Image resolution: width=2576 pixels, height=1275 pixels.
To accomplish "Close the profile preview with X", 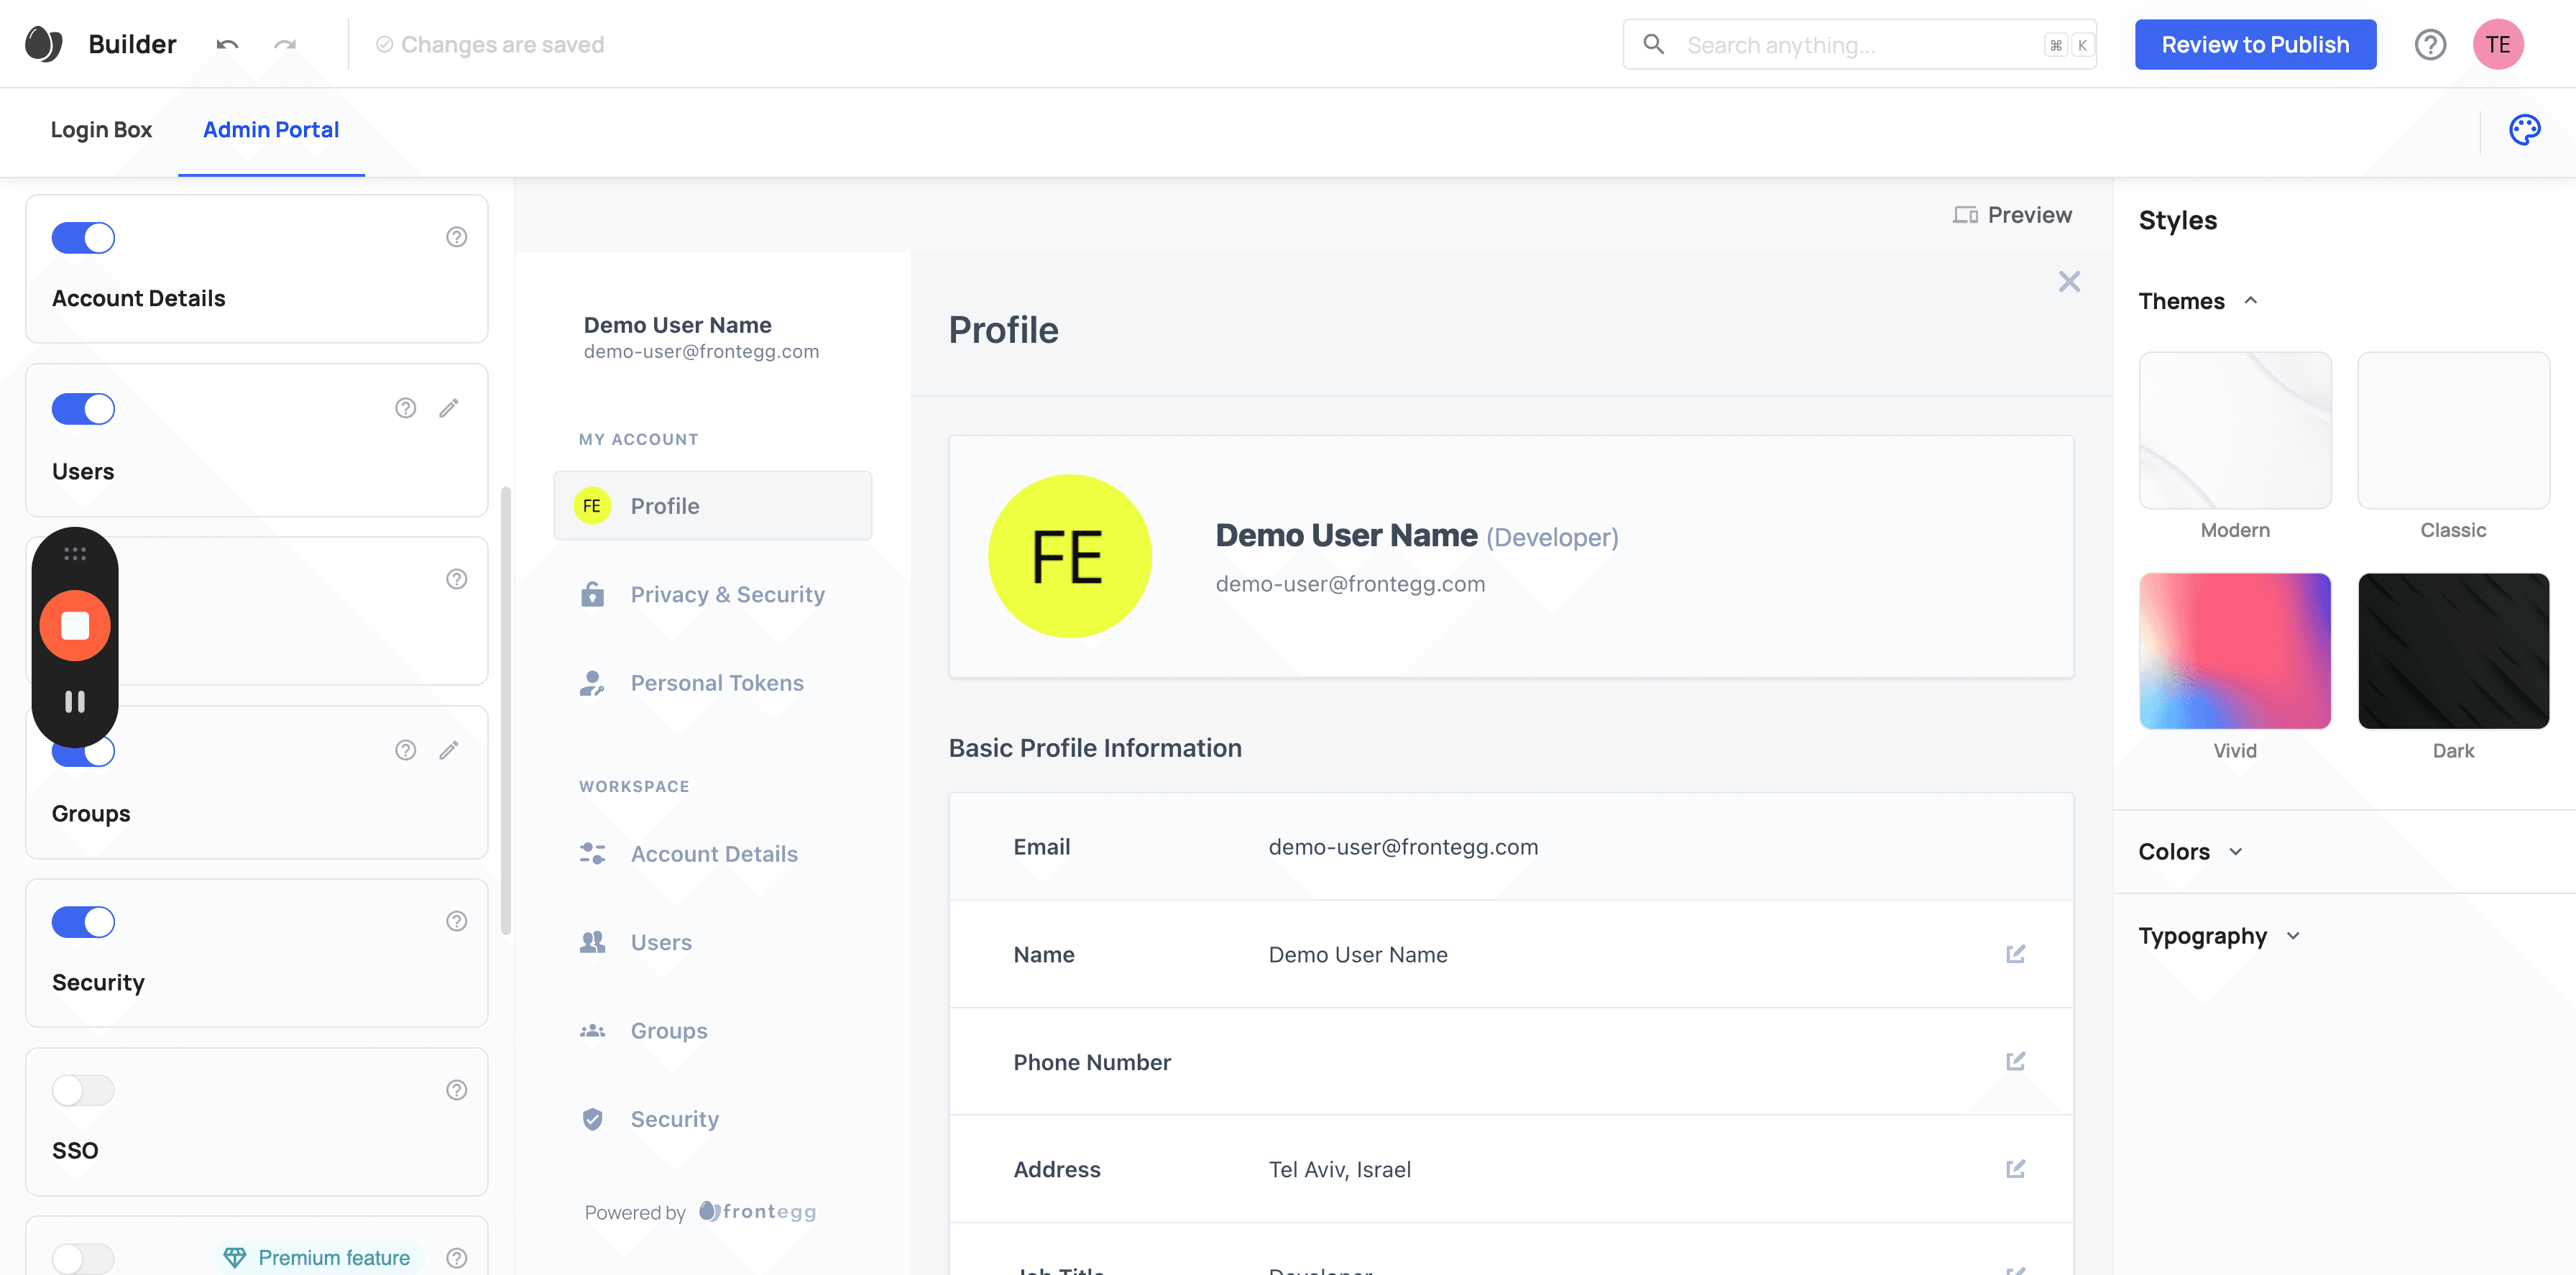I will pos(2069,282).
